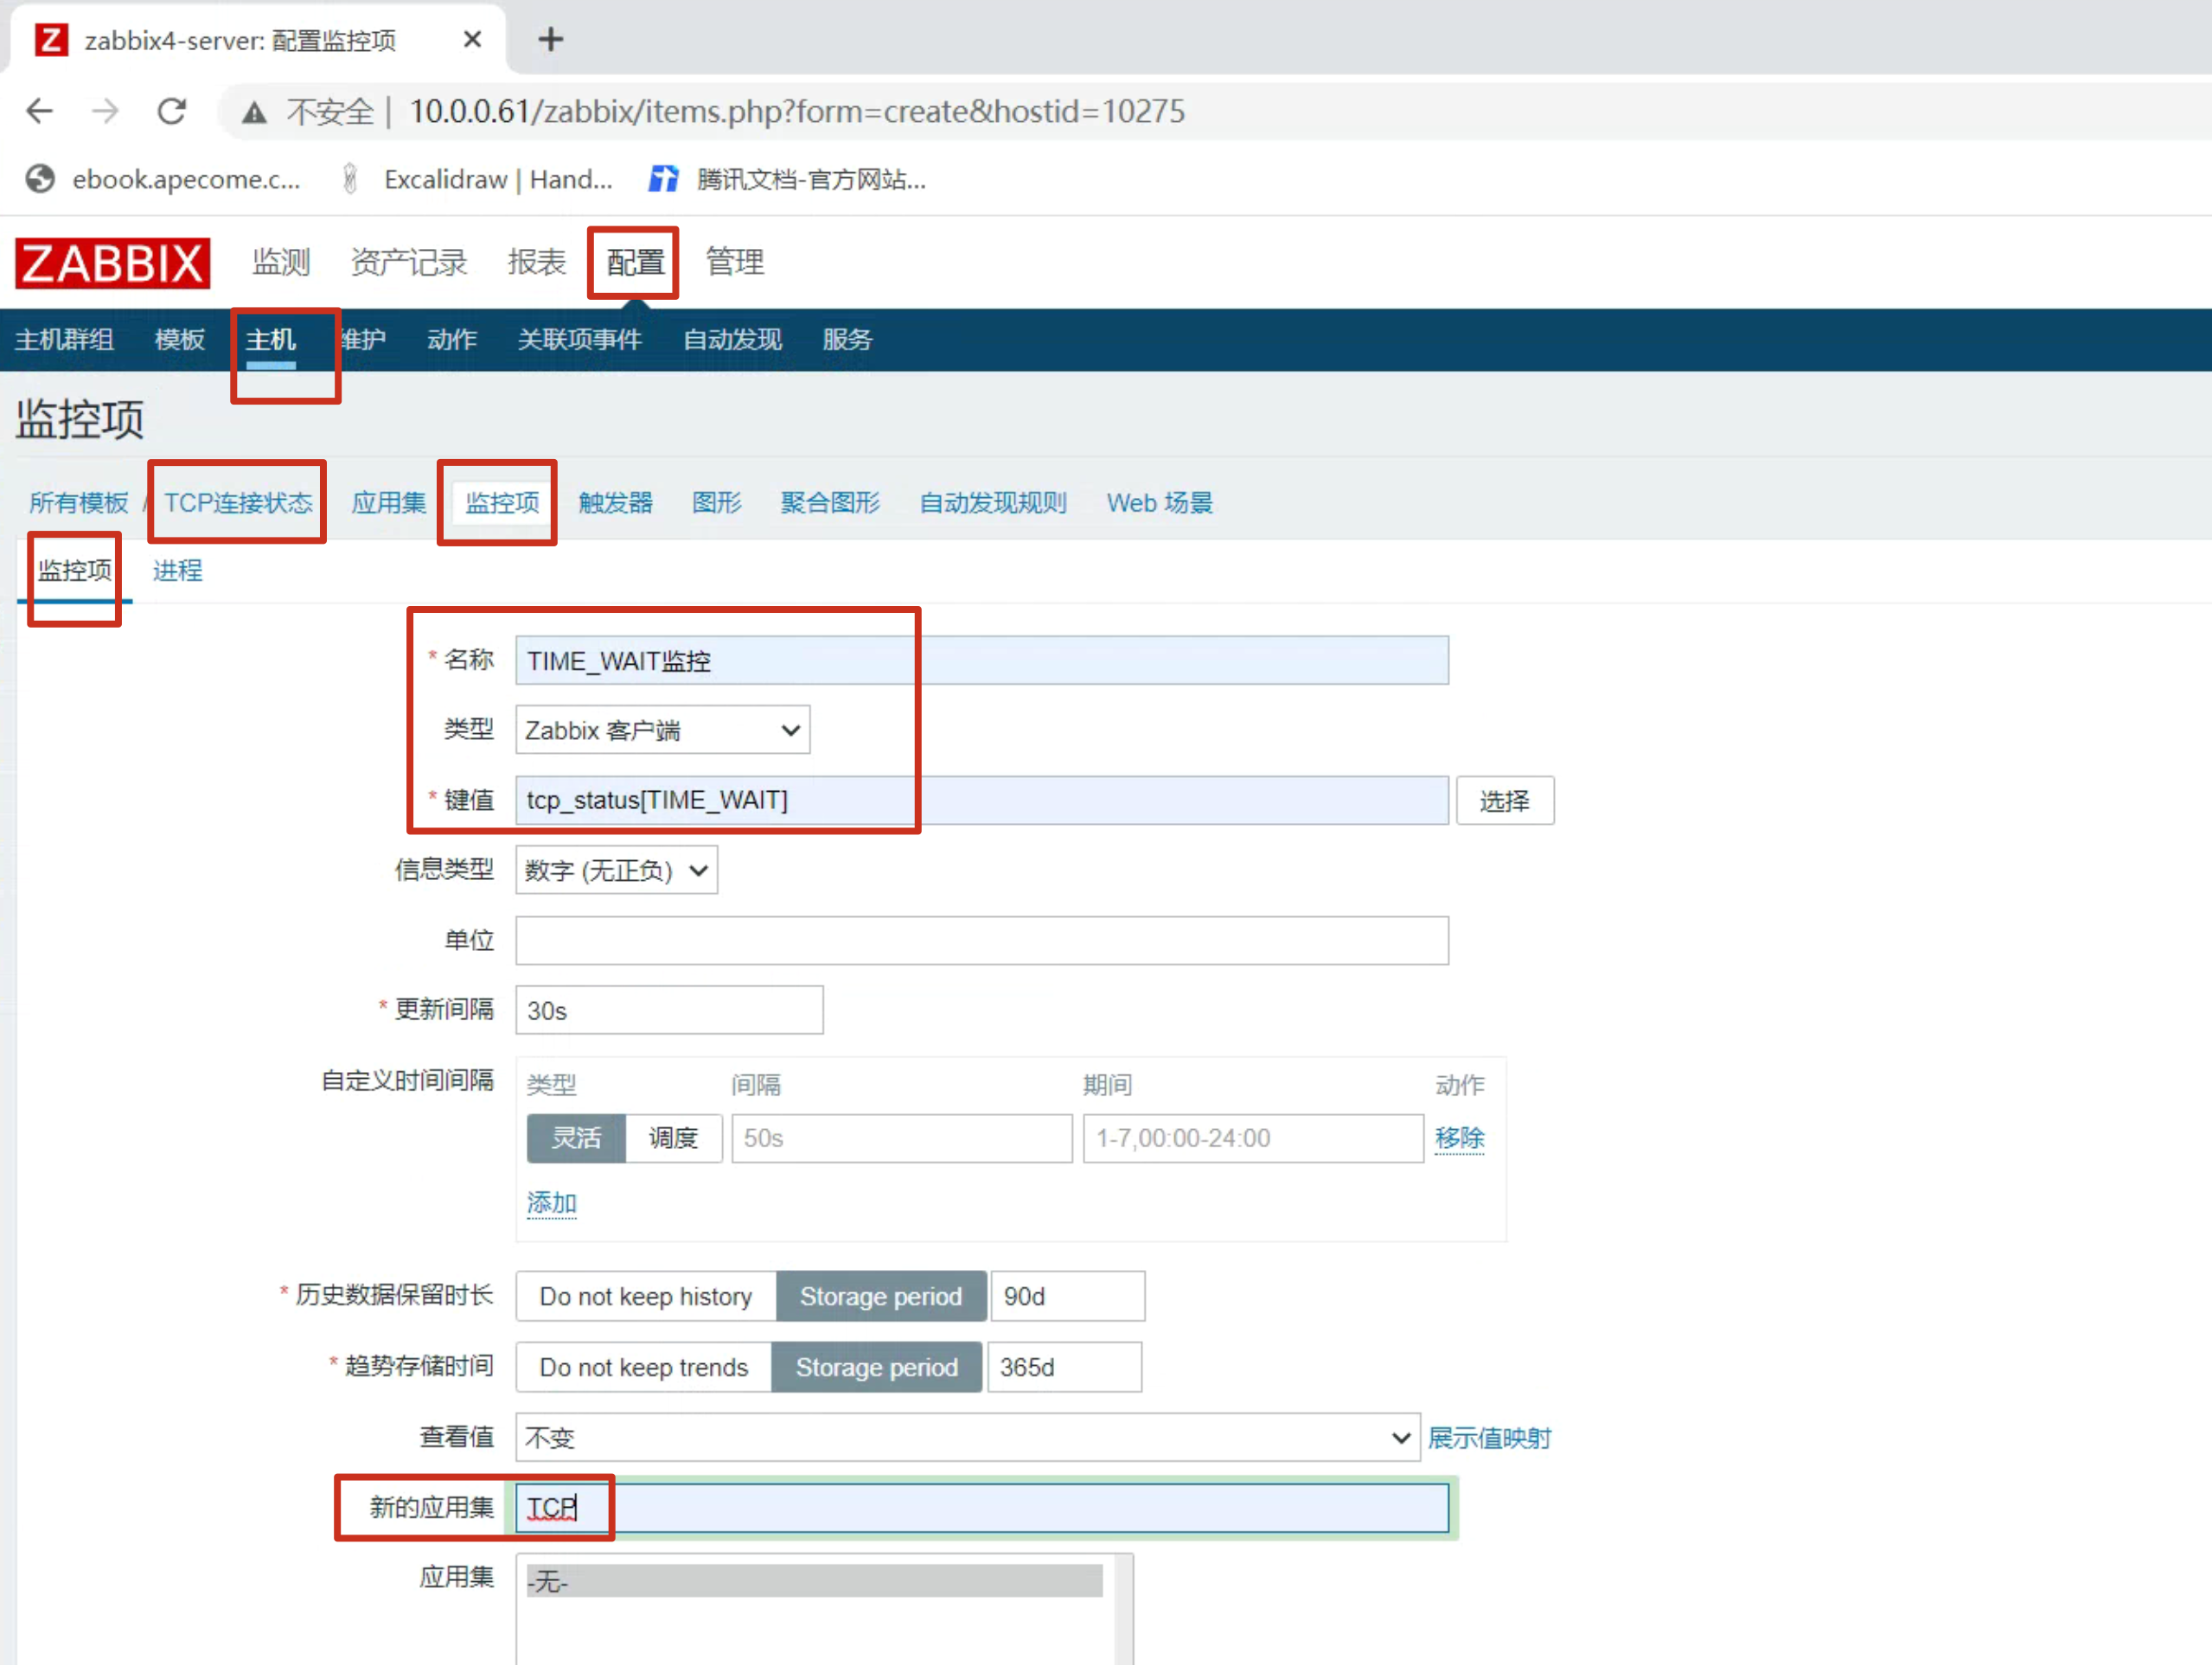Click the 更新间隔 input field

[x=668, y=1010]
